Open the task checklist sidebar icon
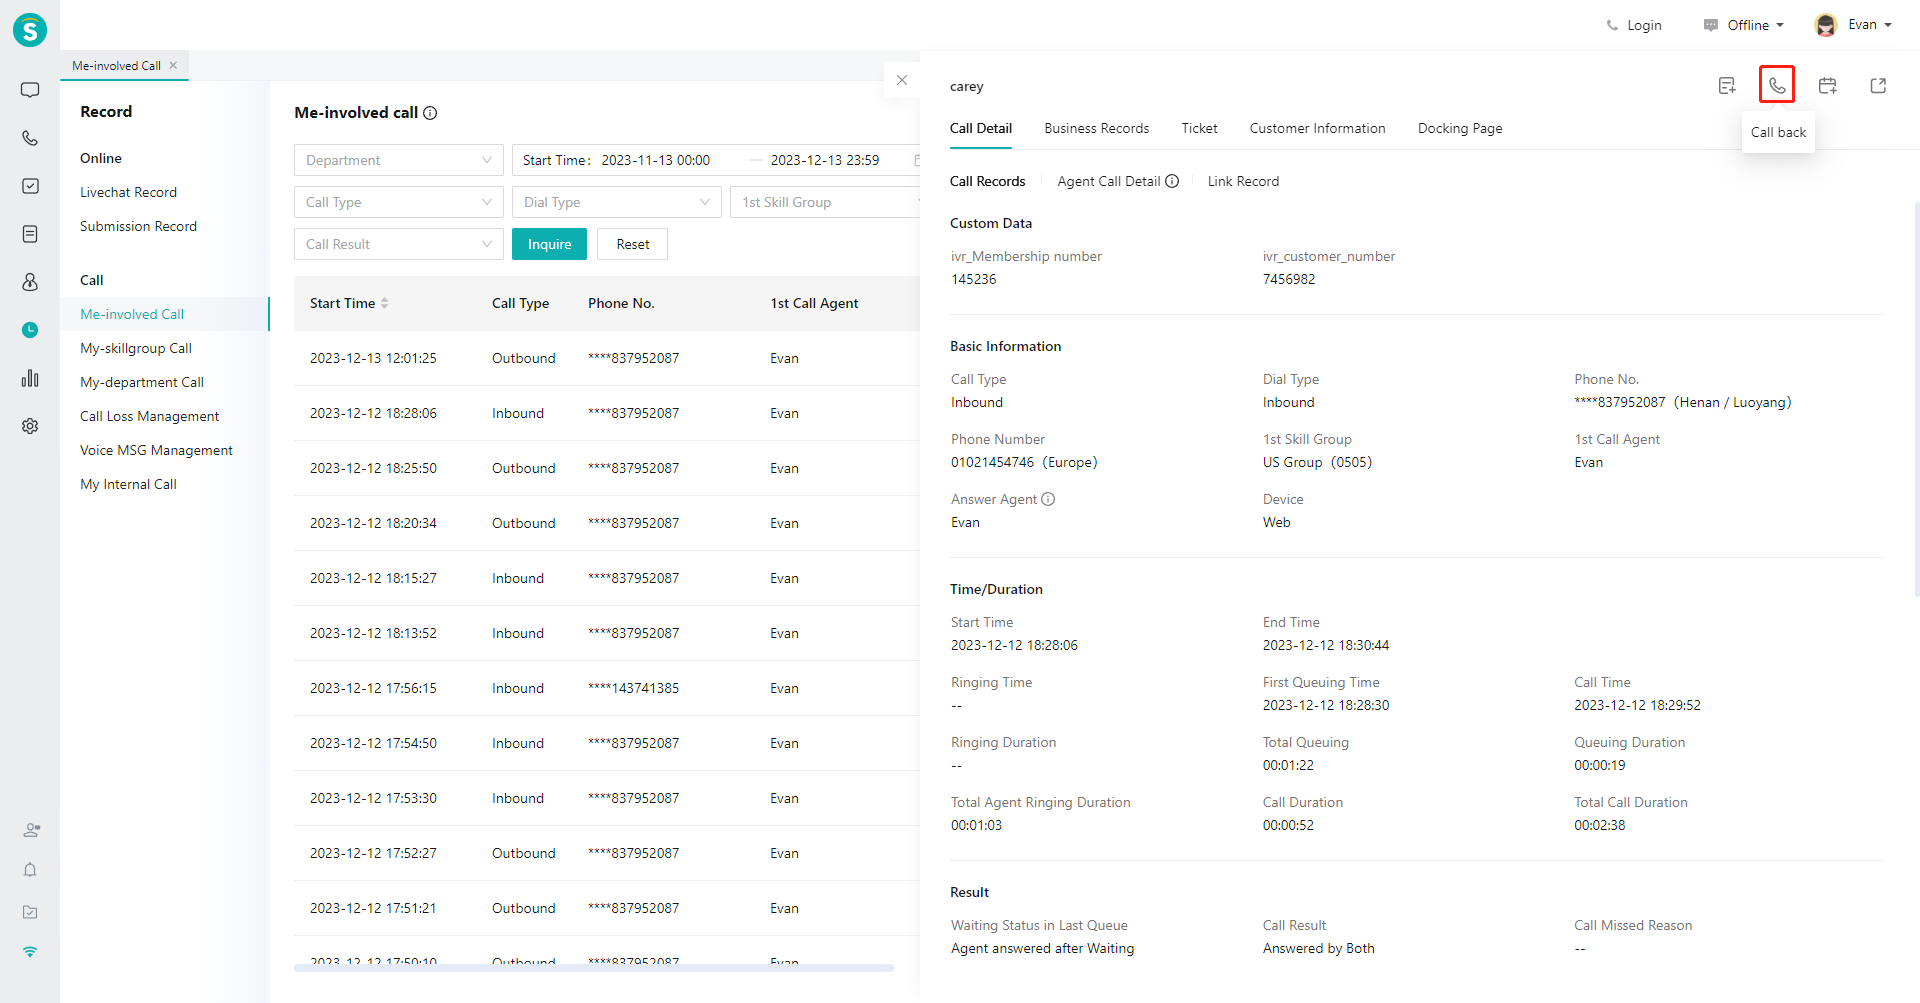 [30, 186]
